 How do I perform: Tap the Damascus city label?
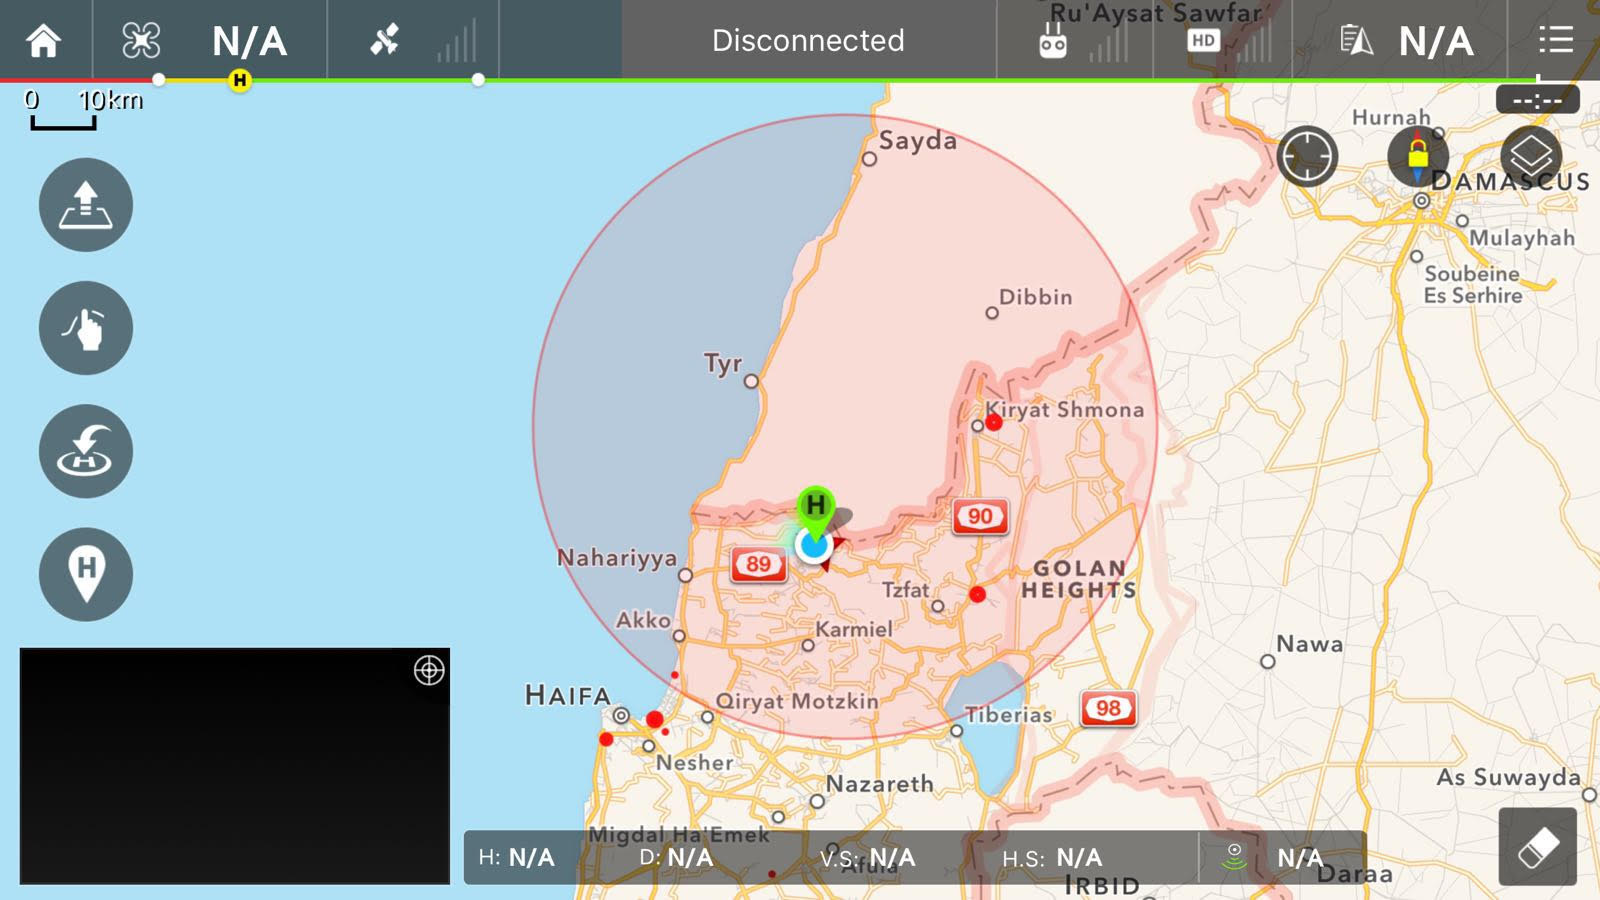point(1510,181)
